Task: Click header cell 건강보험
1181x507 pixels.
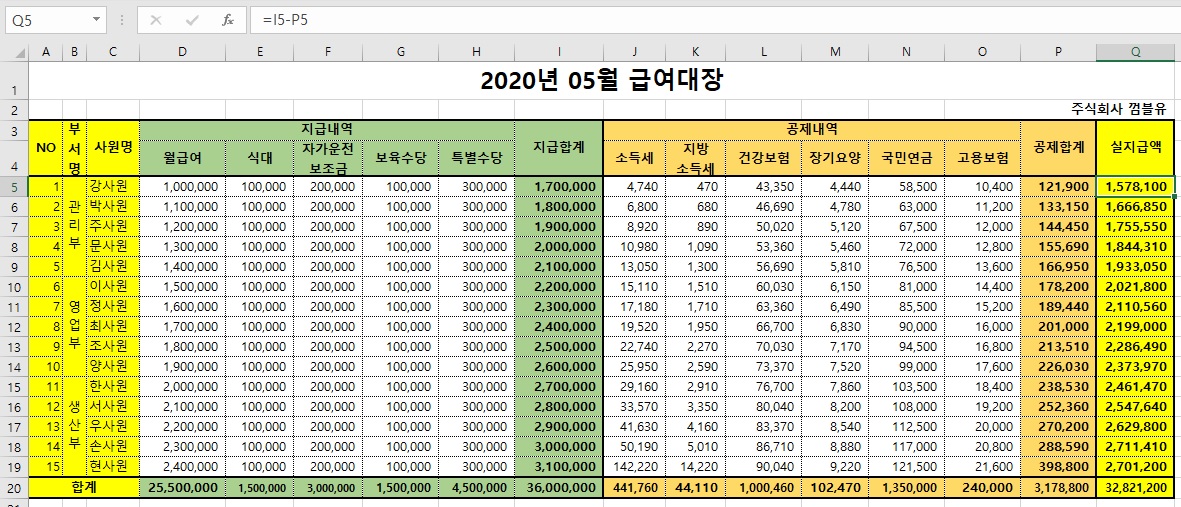Action: click(763, 158)
